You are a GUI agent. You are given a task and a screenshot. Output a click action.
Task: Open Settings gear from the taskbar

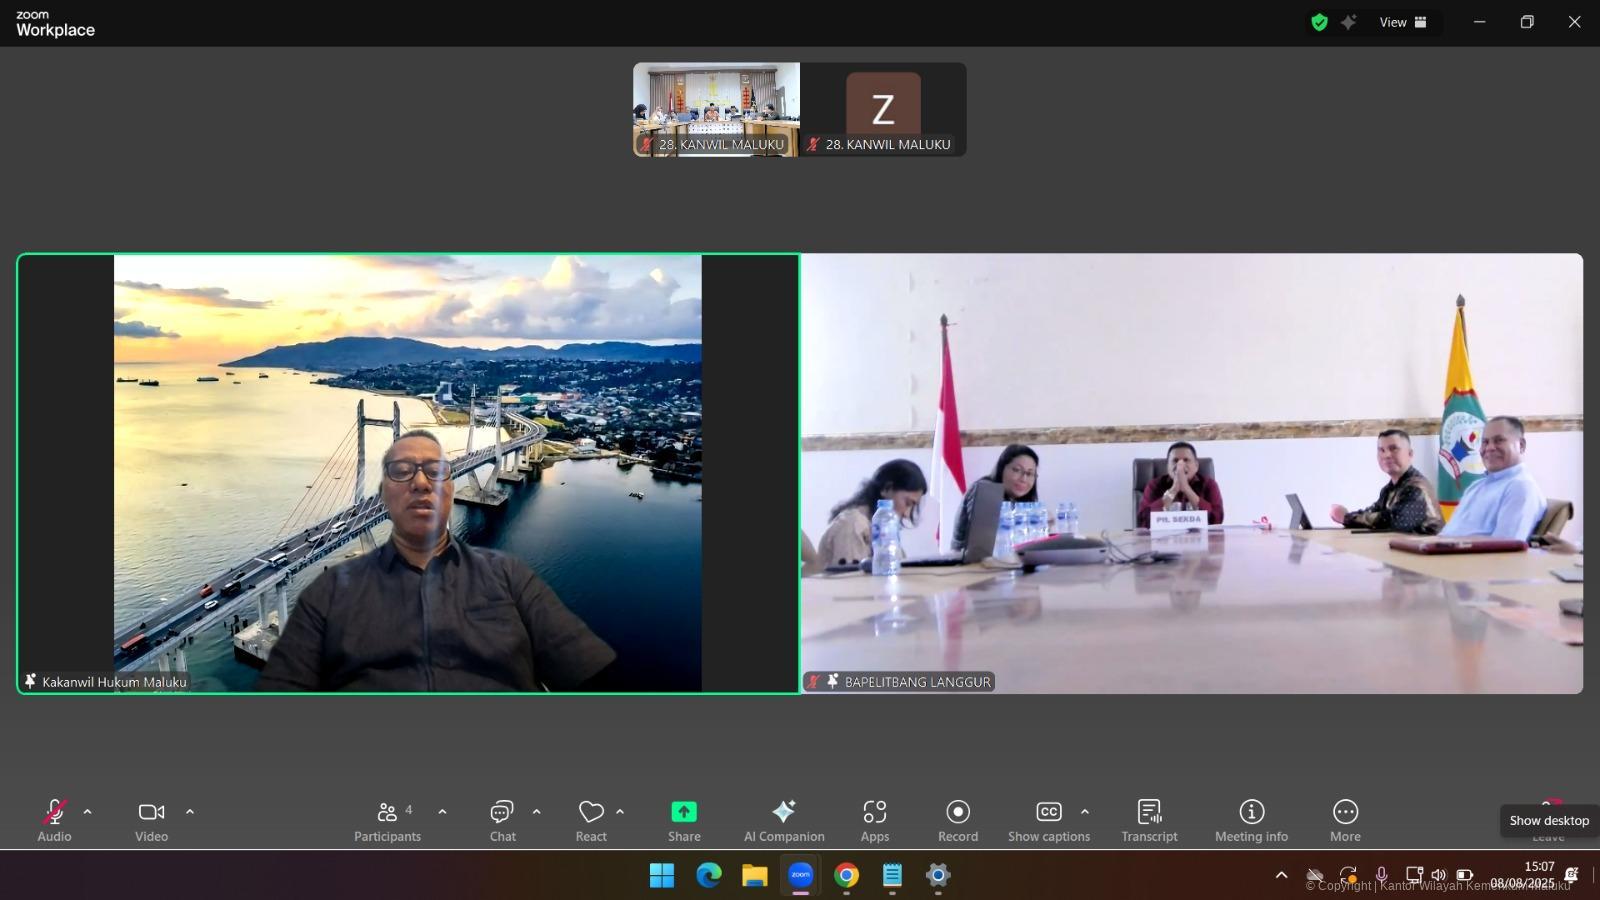click(x=938, y=876)
